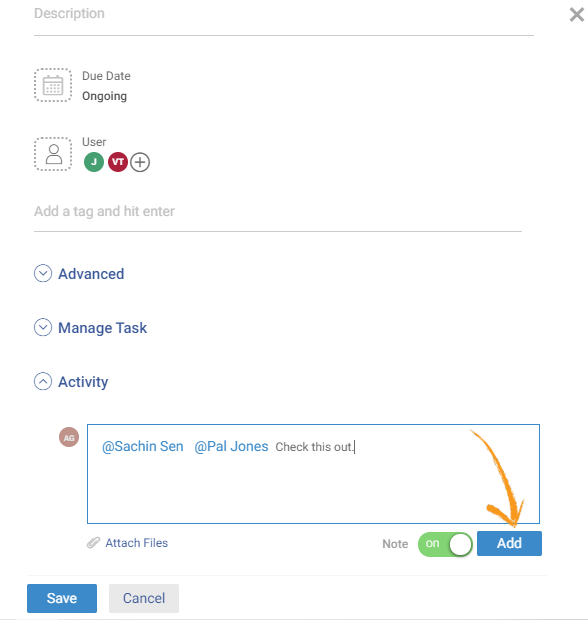Select the green J user avatar
Image resolution: width=588 pixels, height=620 pixels.
(94, 162)
